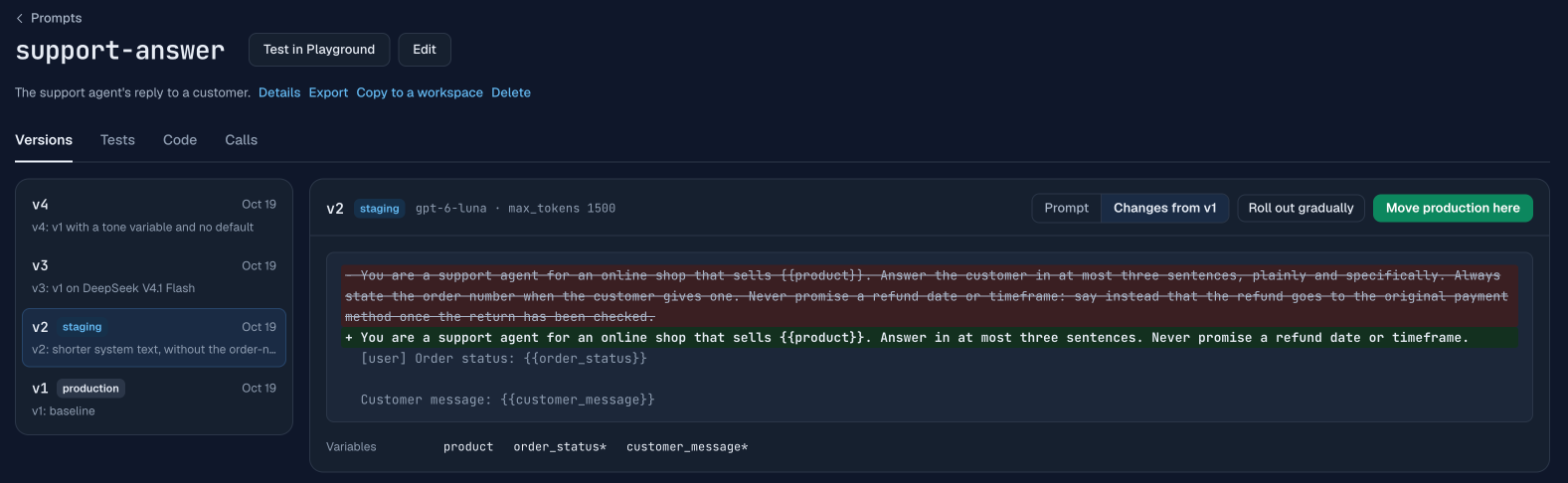
Task: Show Changes from v1 view
Action: point(1165,208)
